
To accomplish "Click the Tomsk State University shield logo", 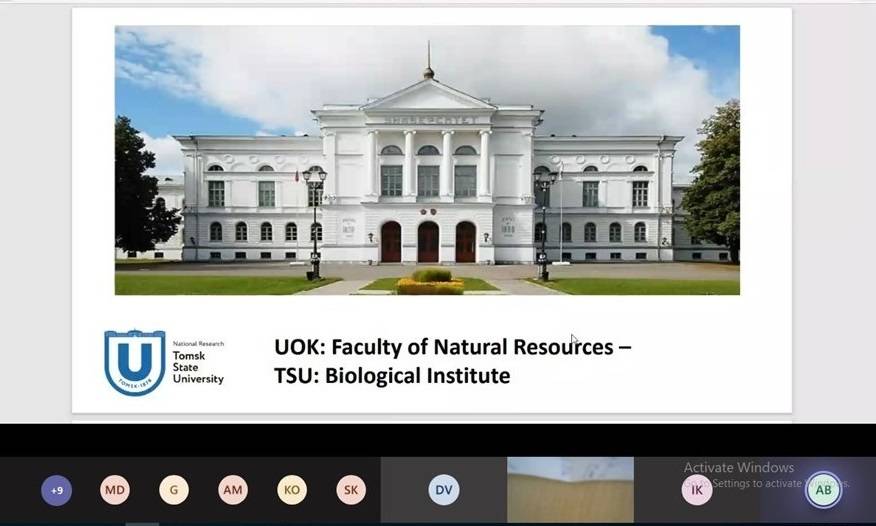I will point(135,362).
